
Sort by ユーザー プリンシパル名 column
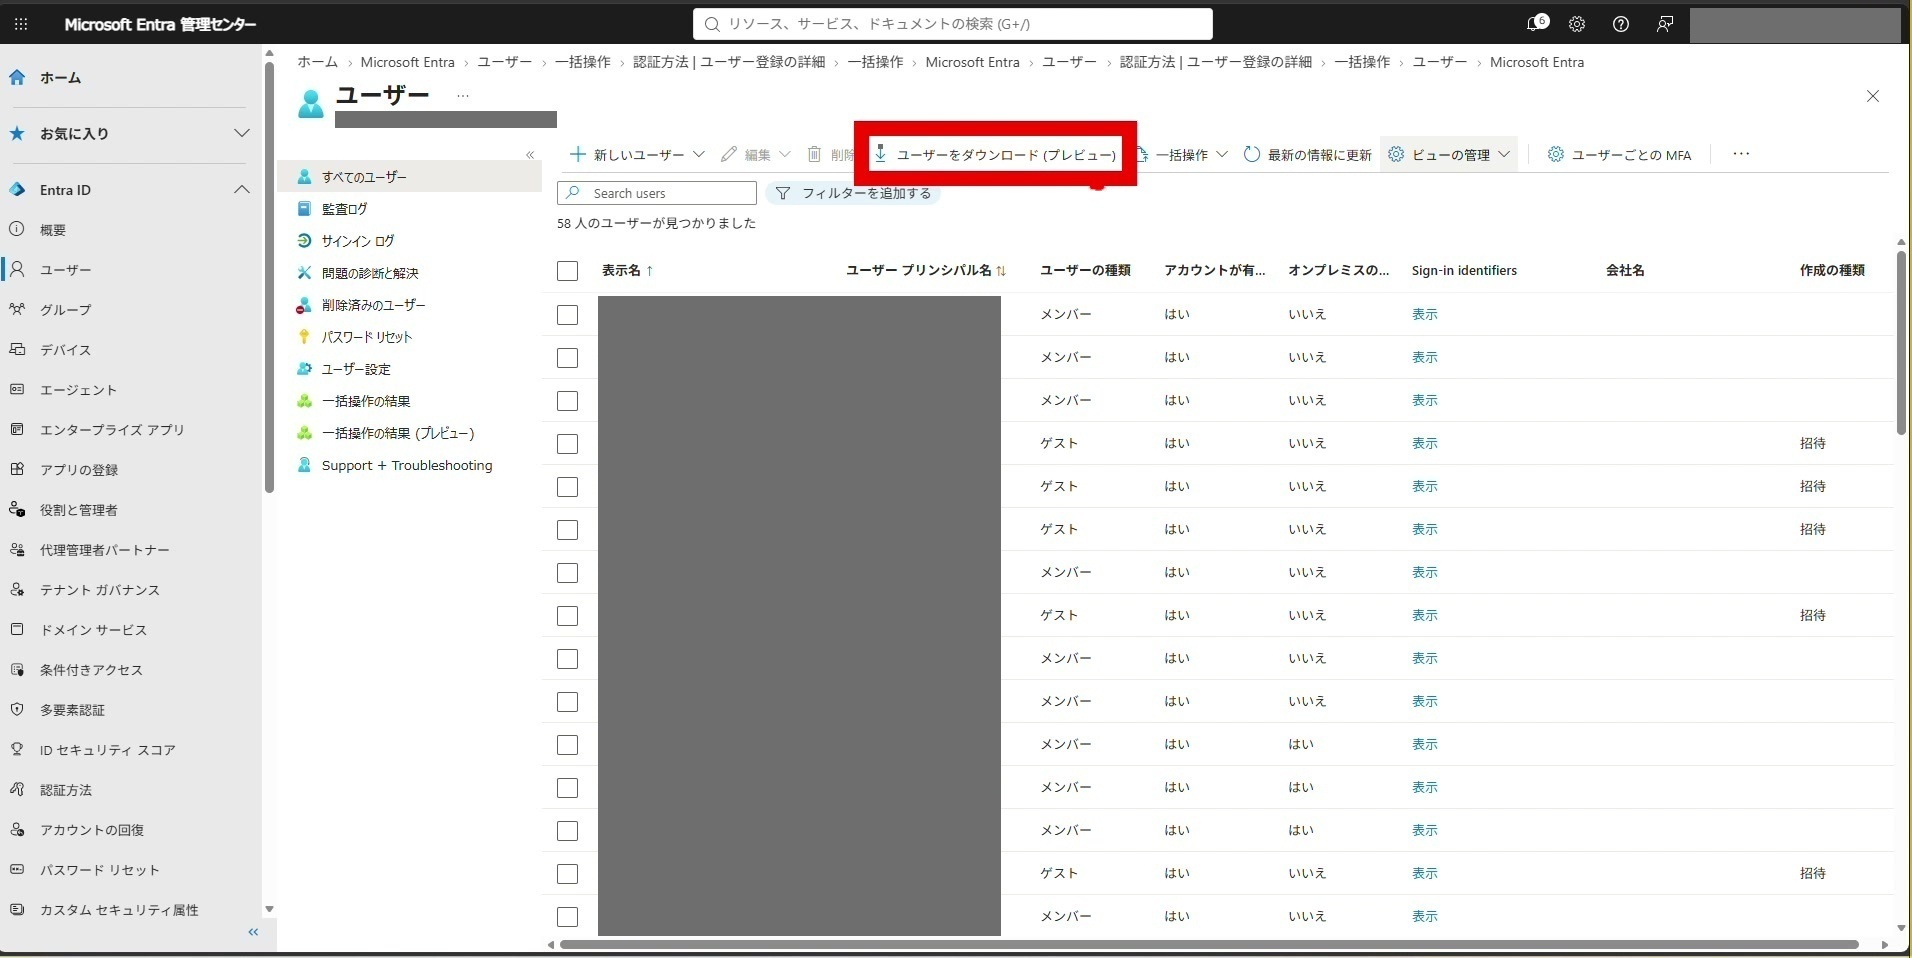click(x=926, y=271)
